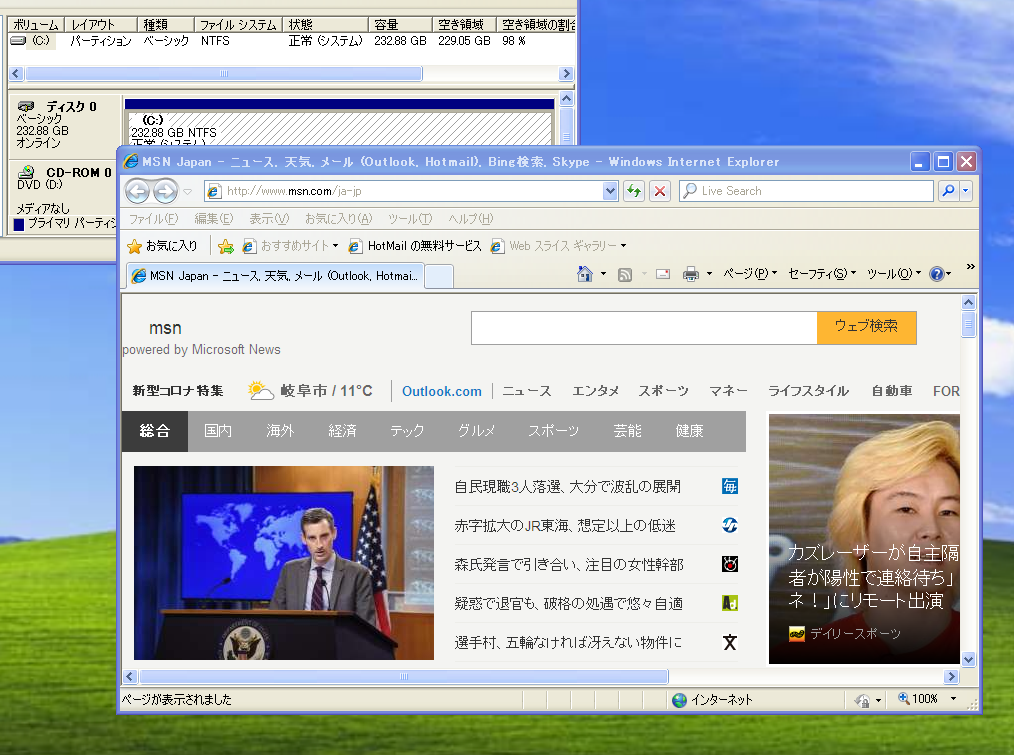
Task: Click the green Refresh icon beside address bar
Action: point(634,191)
